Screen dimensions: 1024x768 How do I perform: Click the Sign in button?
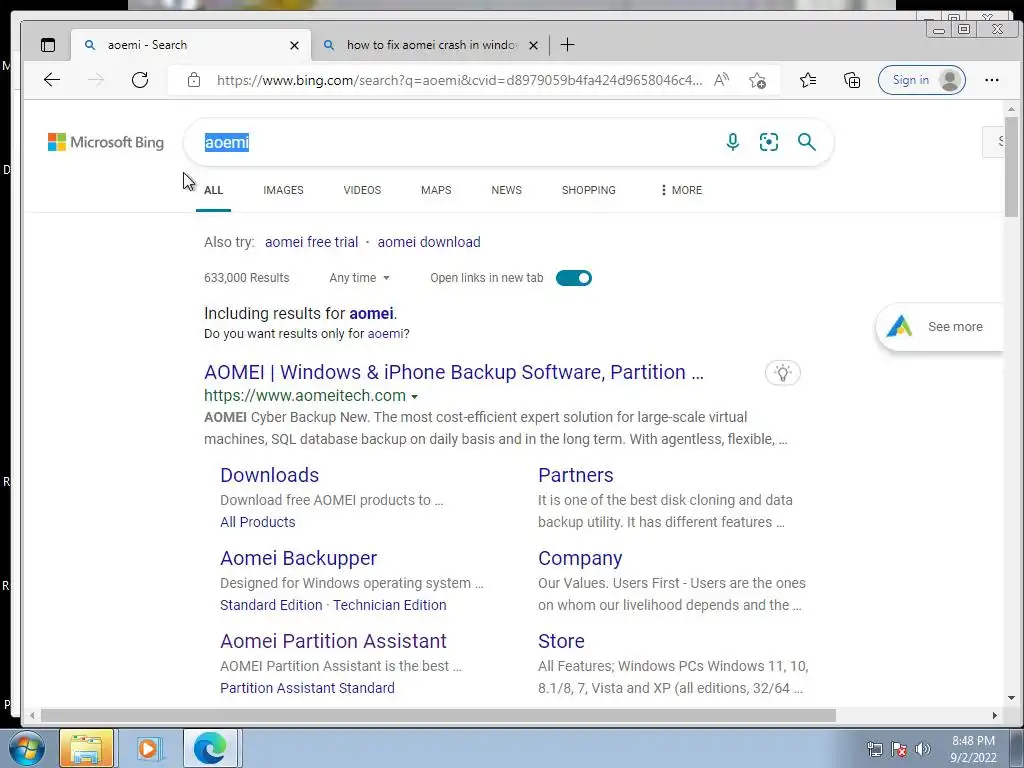921,80
